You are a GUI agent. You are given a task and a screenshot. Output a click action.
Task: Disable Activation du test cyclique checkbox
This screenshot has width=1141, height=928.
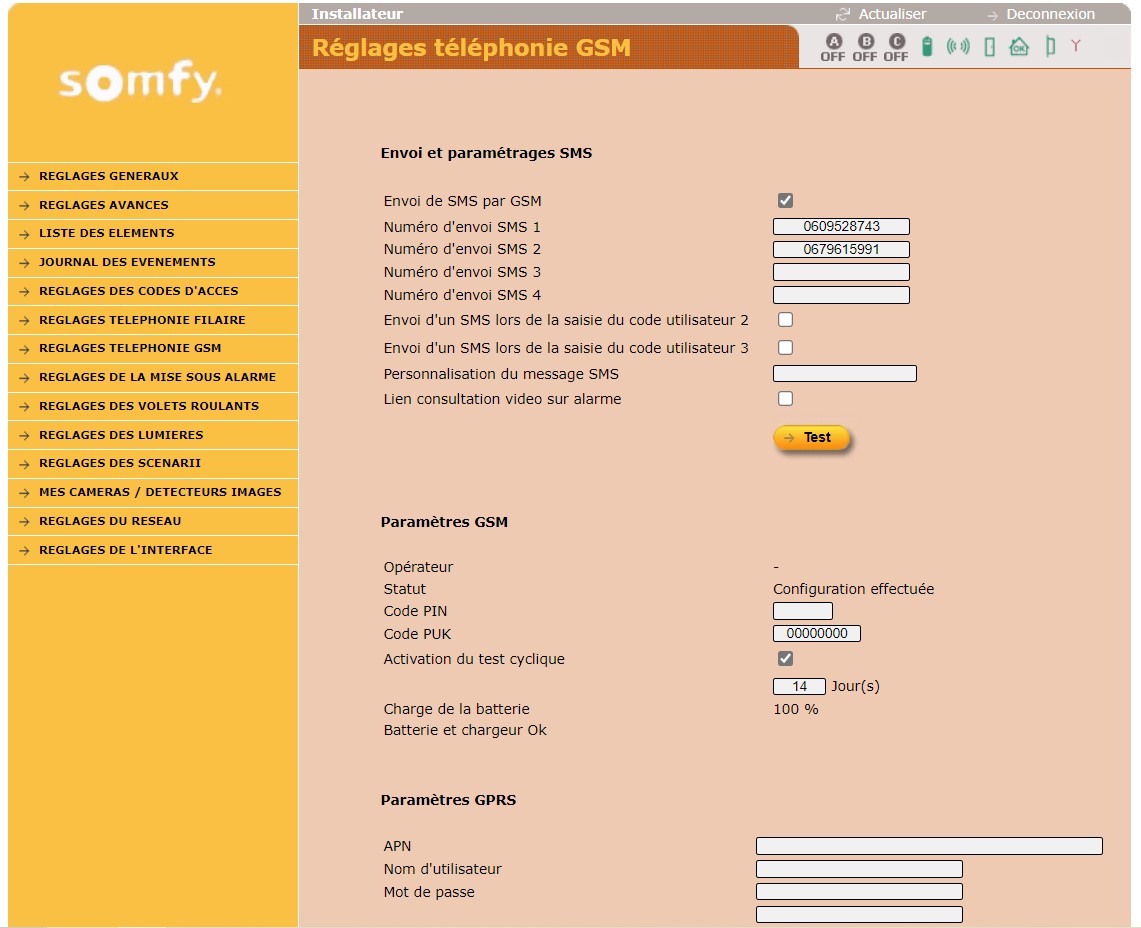point(785,659)
